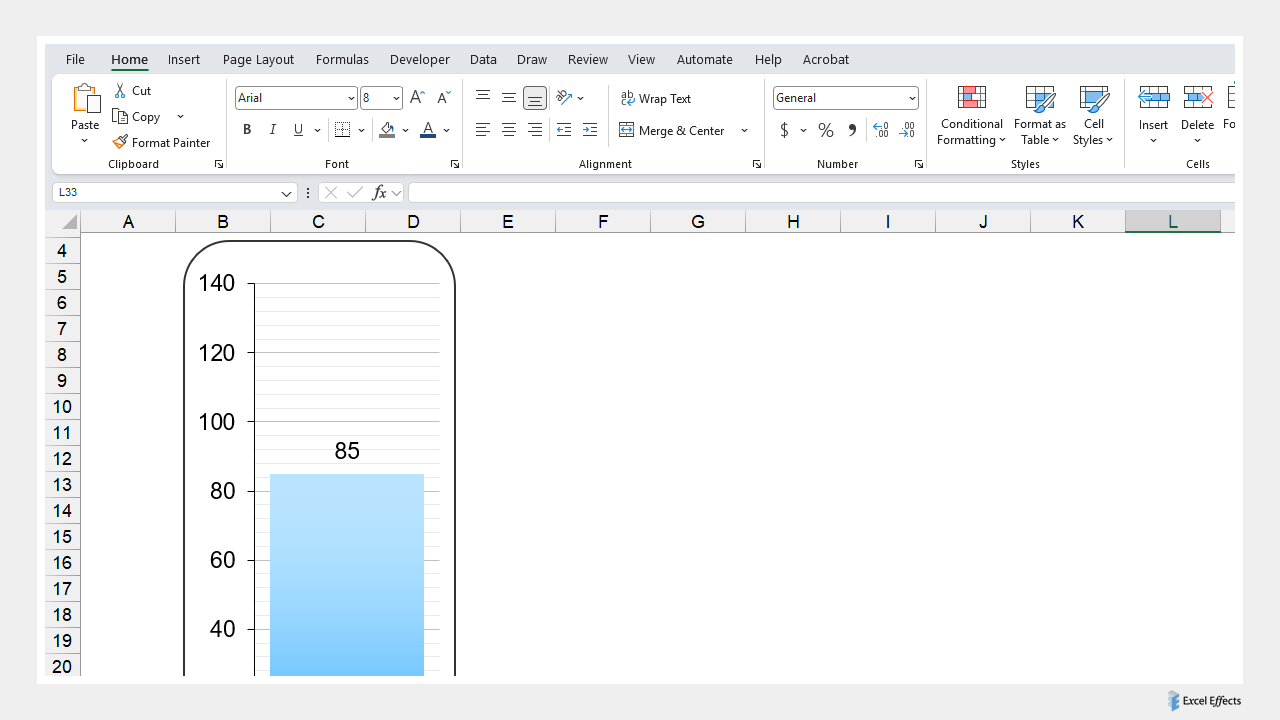Screen dimensions: 1280x720
Task: Click the Center horizontal alignment icon
Action: click(509, 130)
